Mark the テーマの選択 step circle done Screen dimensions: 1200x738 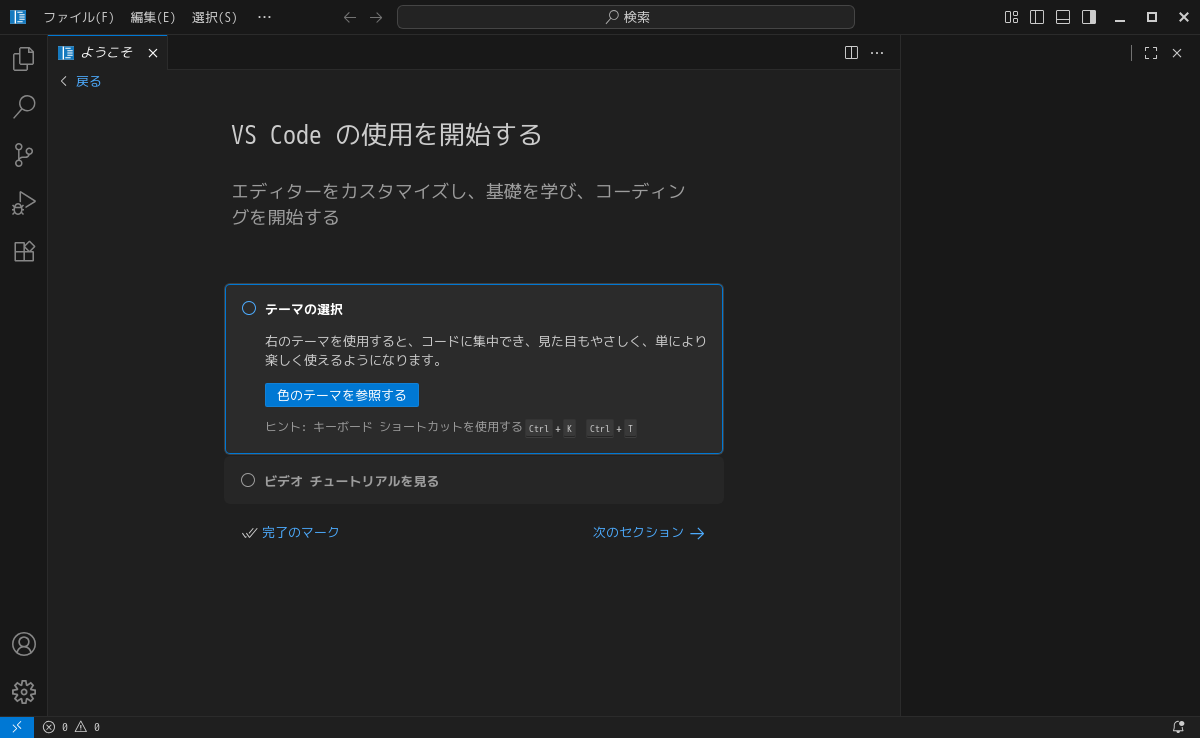pyautogui.click(x=249, y=308)
